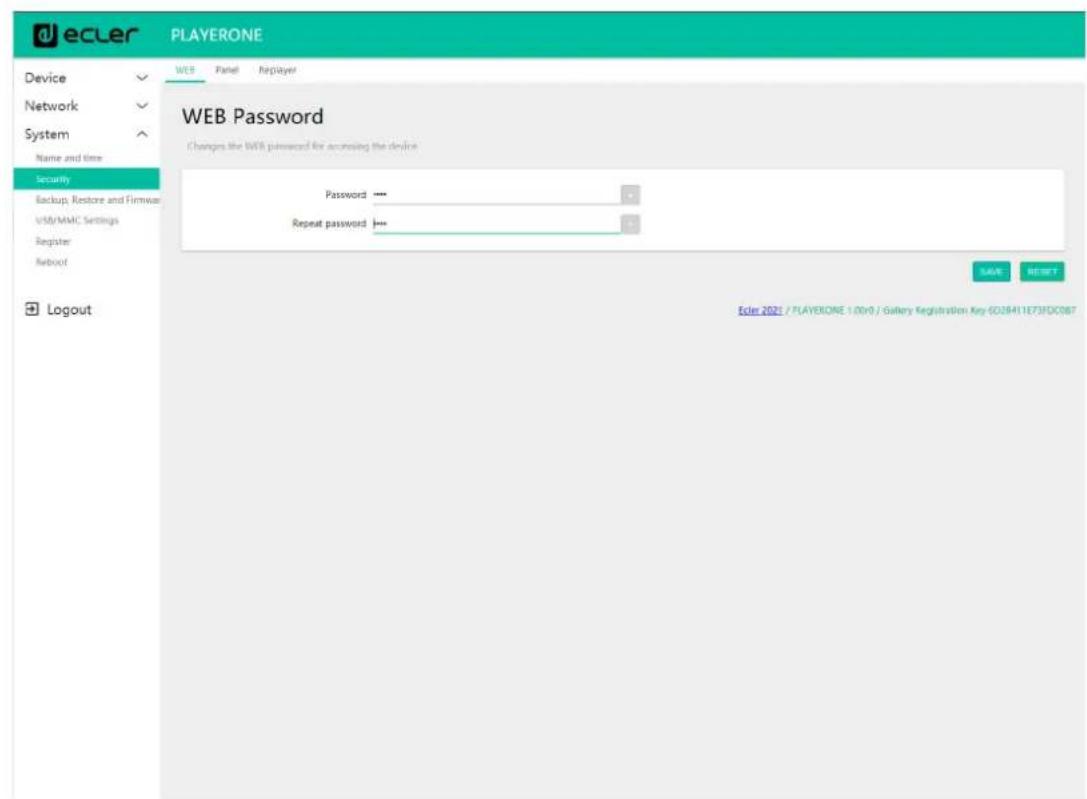Image resolution: width=1087 pixels, height=799 pixels.
Task: Select the Reboot option
Action: tap(51, 262)
